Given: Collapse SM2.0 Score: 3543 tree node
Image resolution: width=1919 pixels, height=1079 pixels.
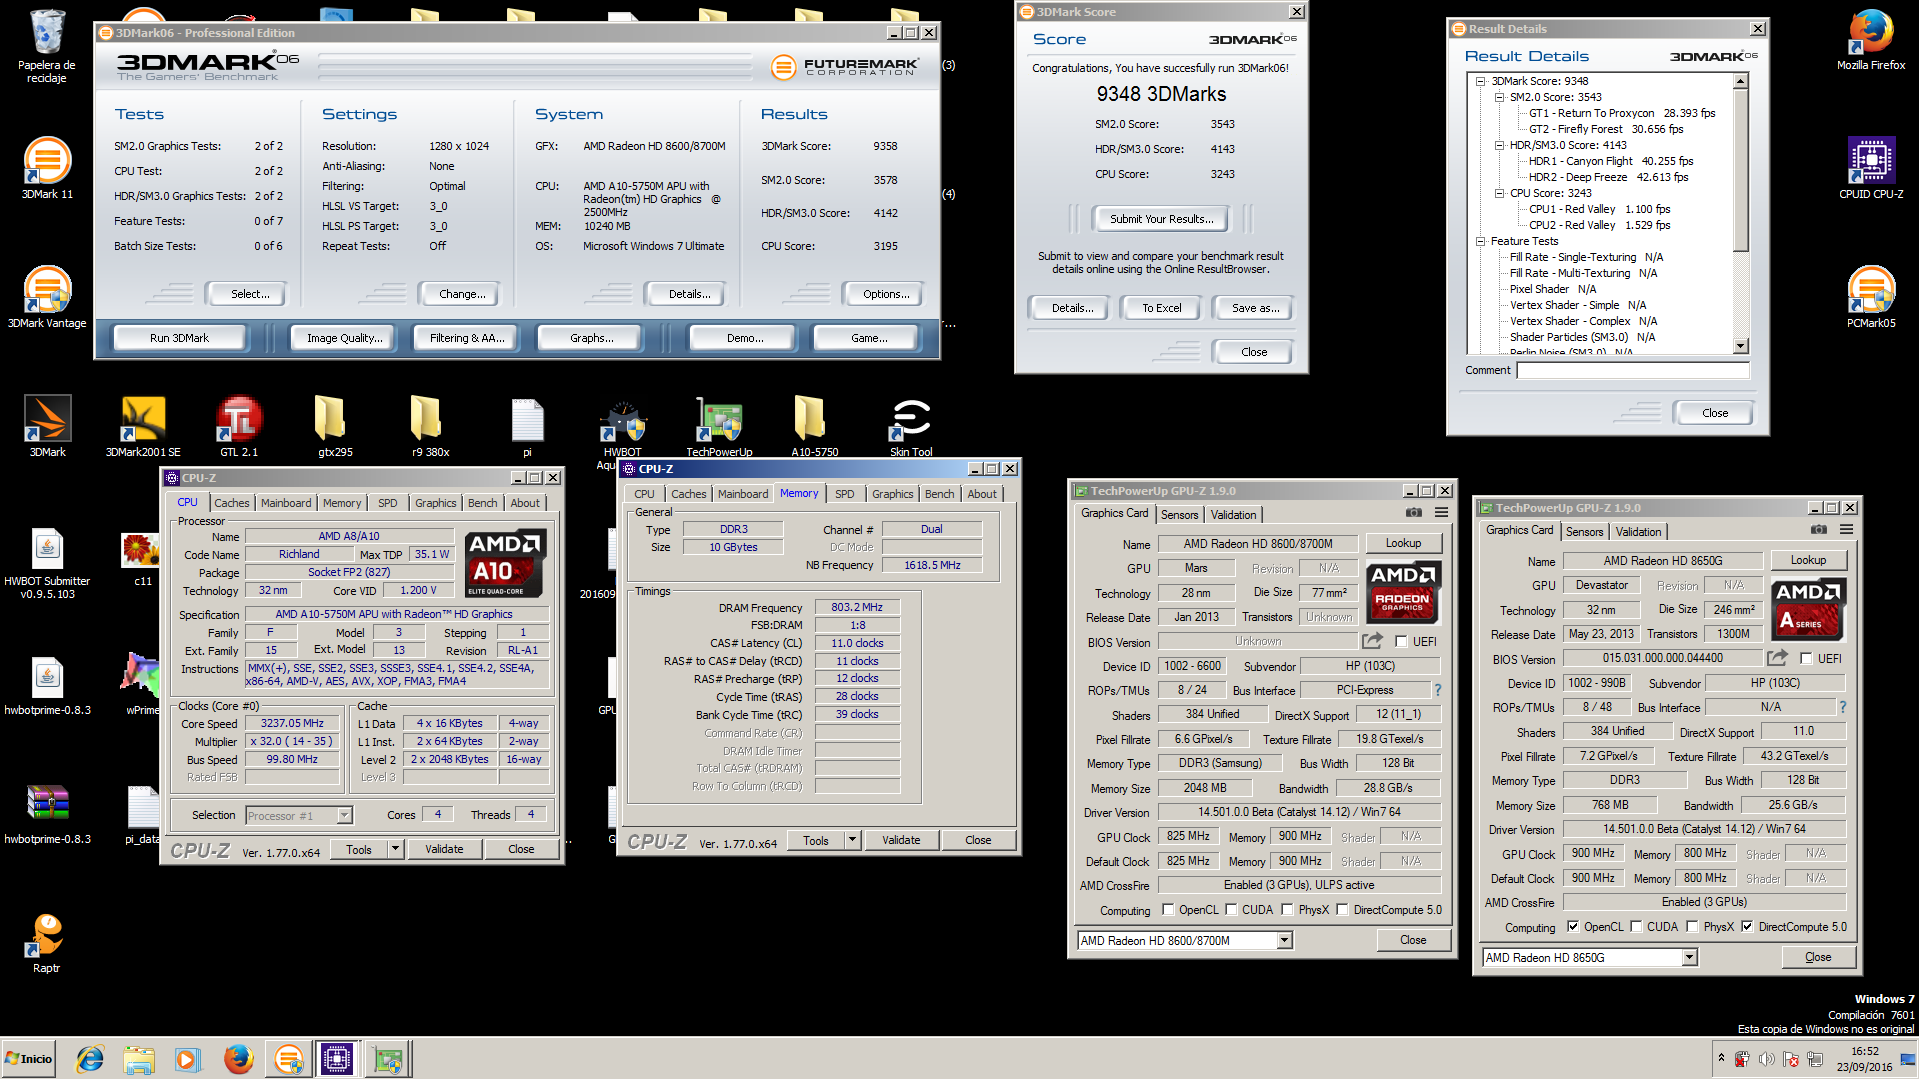Looking at the screenshot, I should [1499, 97].
